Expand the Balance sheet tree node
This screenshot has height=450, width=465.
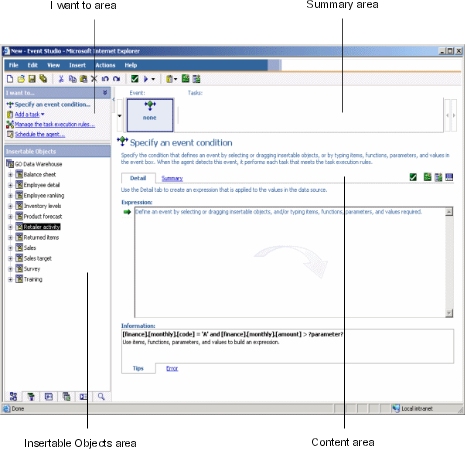pos(10,174)
